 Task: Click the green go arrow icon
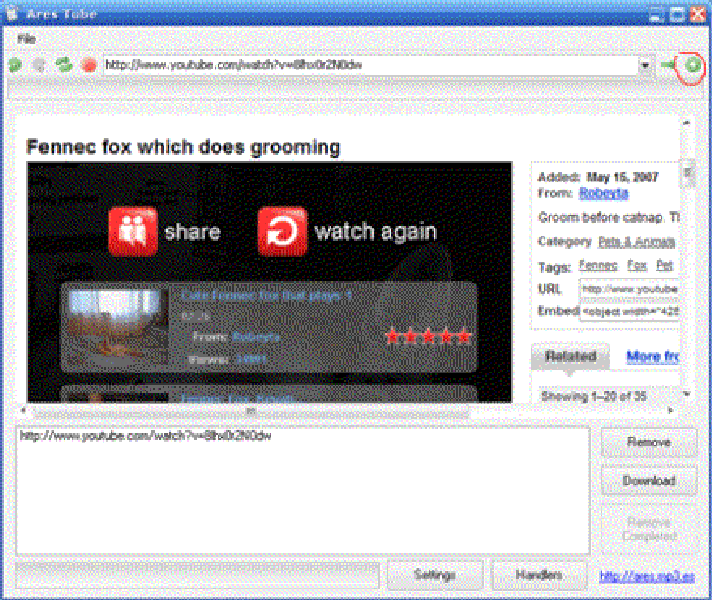click(x=667, y=65)
